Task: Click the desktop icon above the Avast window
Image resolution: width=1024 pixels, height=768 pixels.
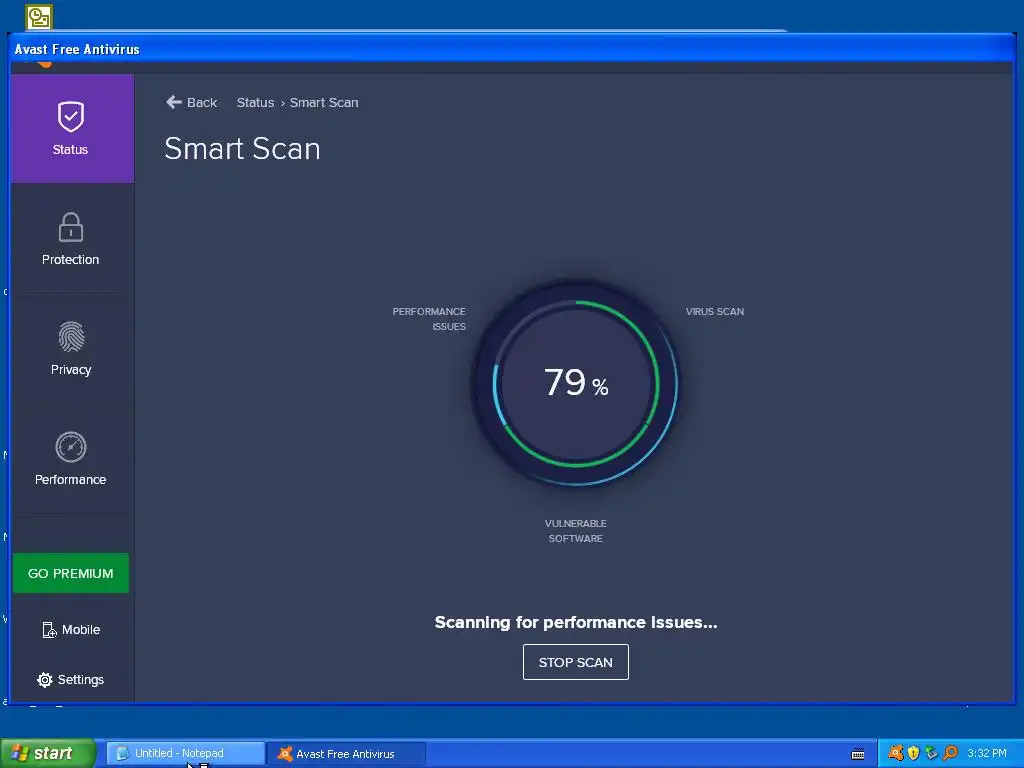Action: click(39, 17)
